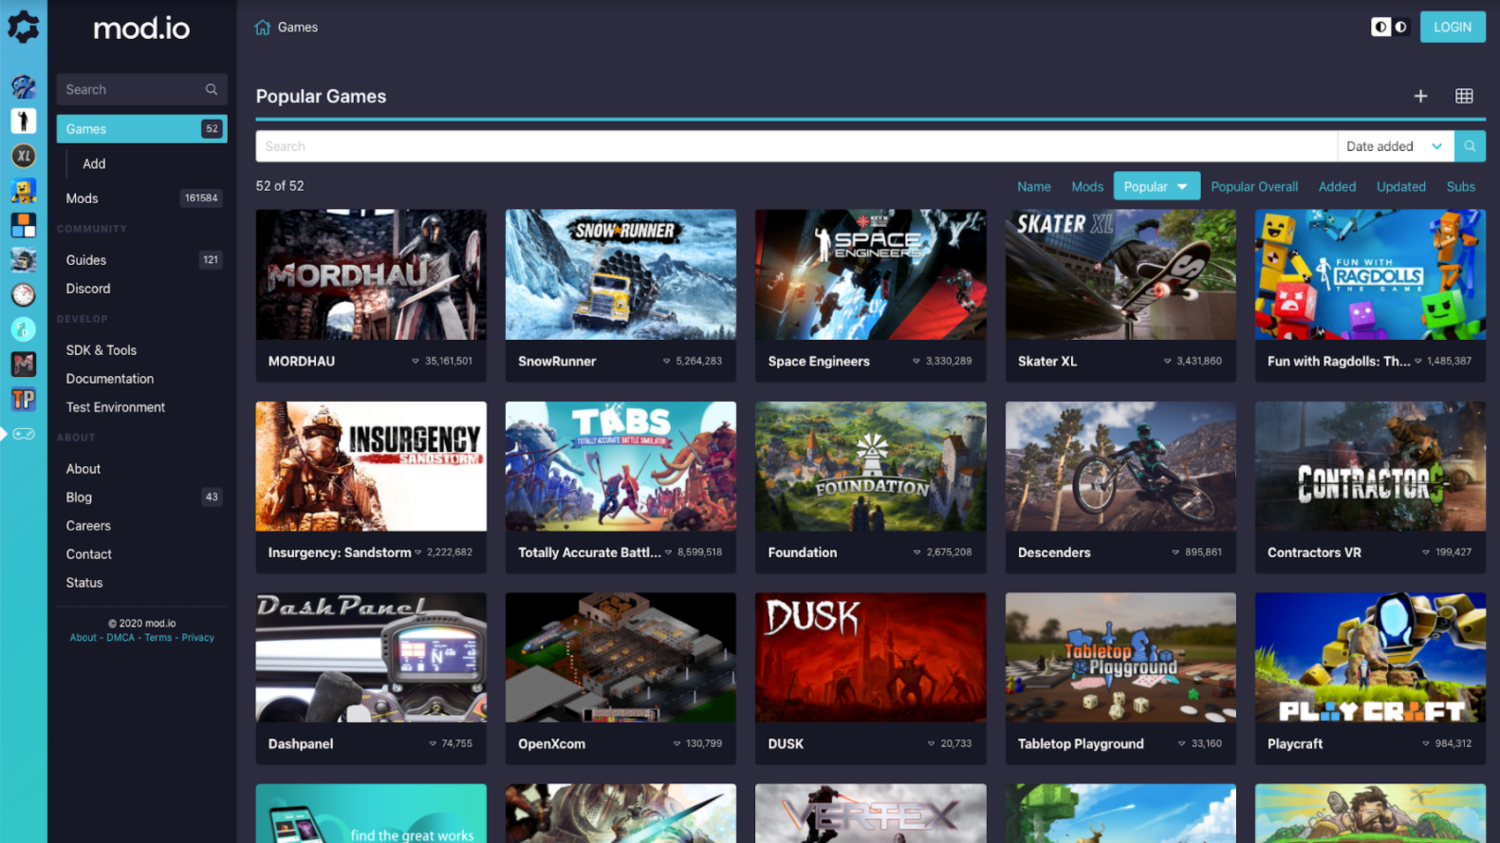Click the Popular Games search input field

(796, 146)
